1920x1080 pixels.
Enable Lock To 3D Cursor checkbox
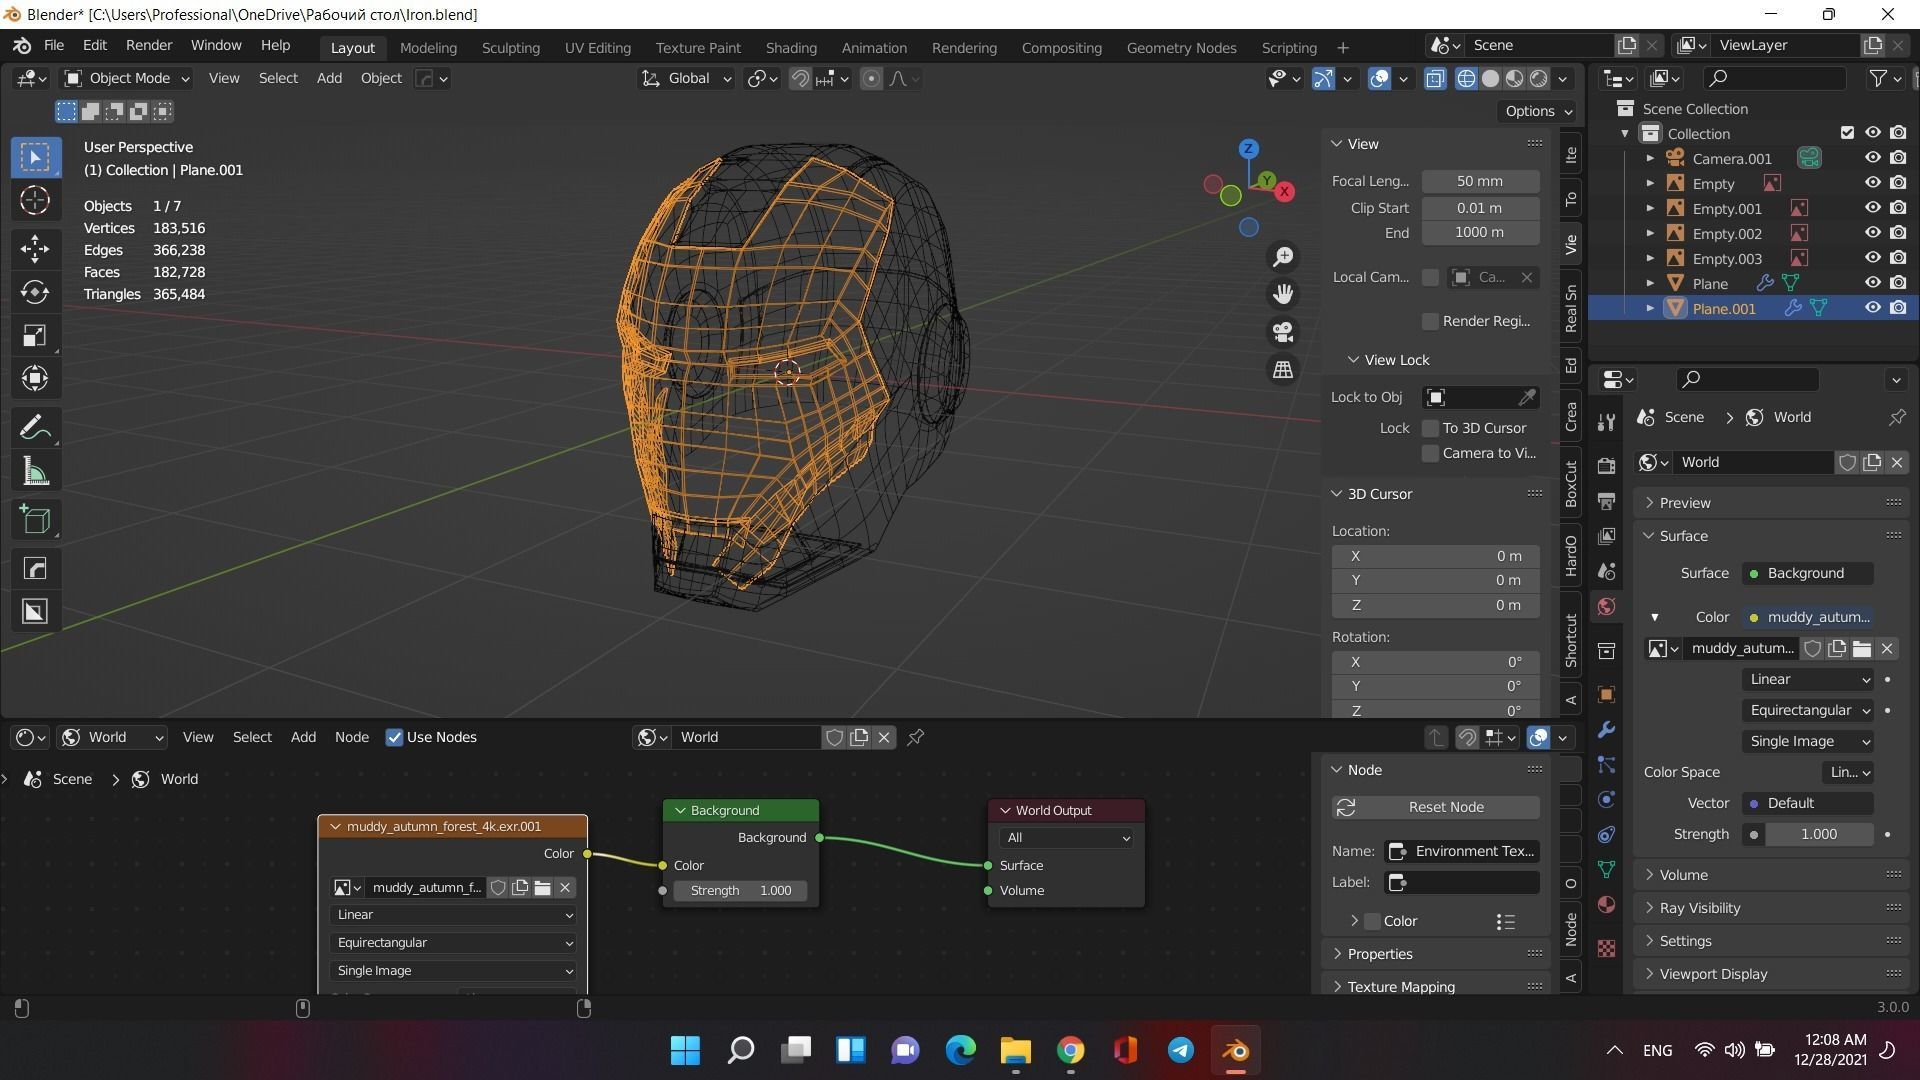pyautogui.click(x=1430, y=428)
